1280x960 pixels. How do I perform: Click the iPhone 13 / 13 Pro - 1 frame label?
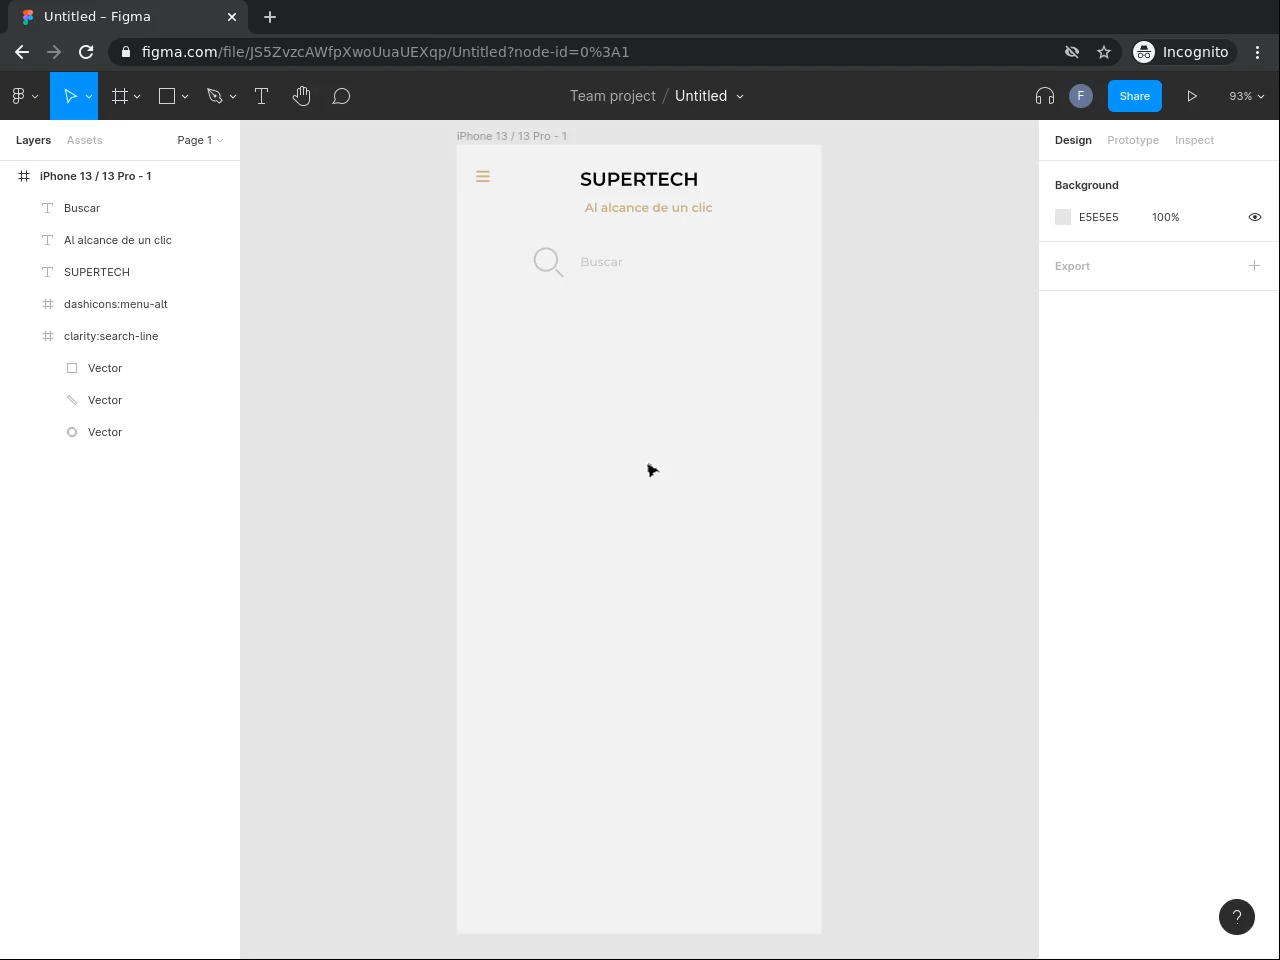[512, 136]
